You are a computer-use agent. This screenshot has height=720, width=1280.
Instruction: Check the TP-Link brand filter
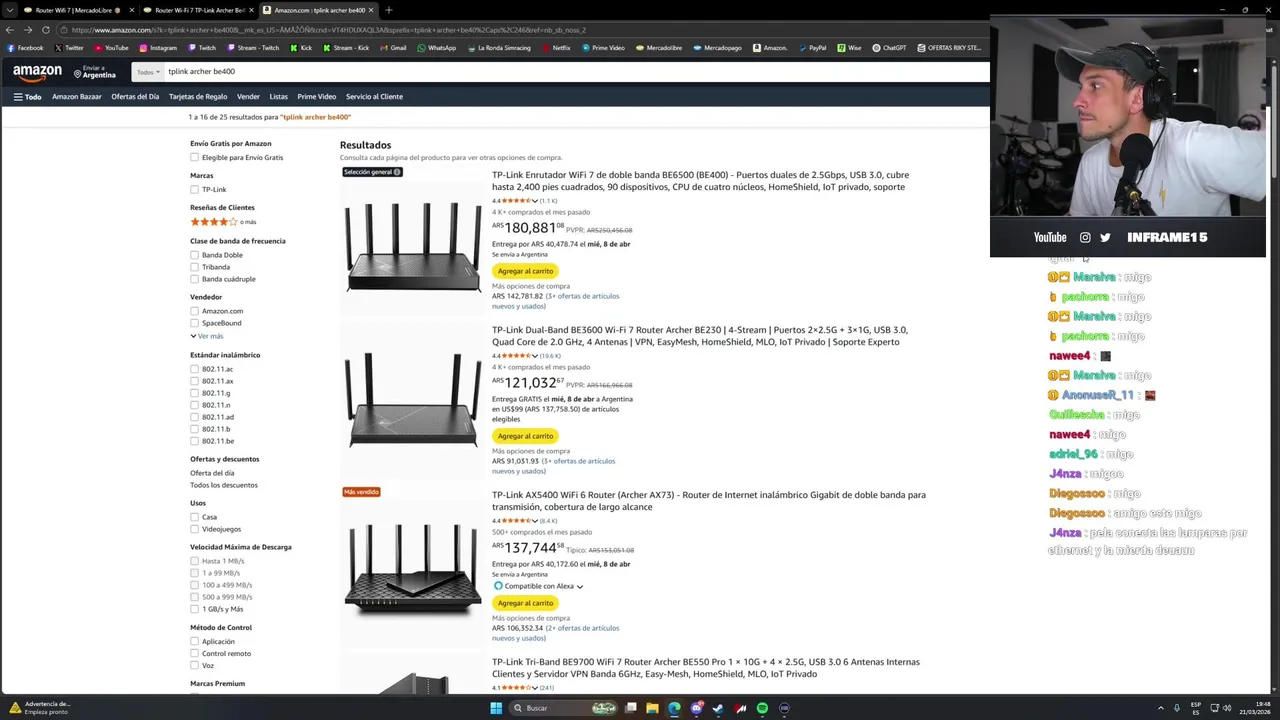click(194, 190)
